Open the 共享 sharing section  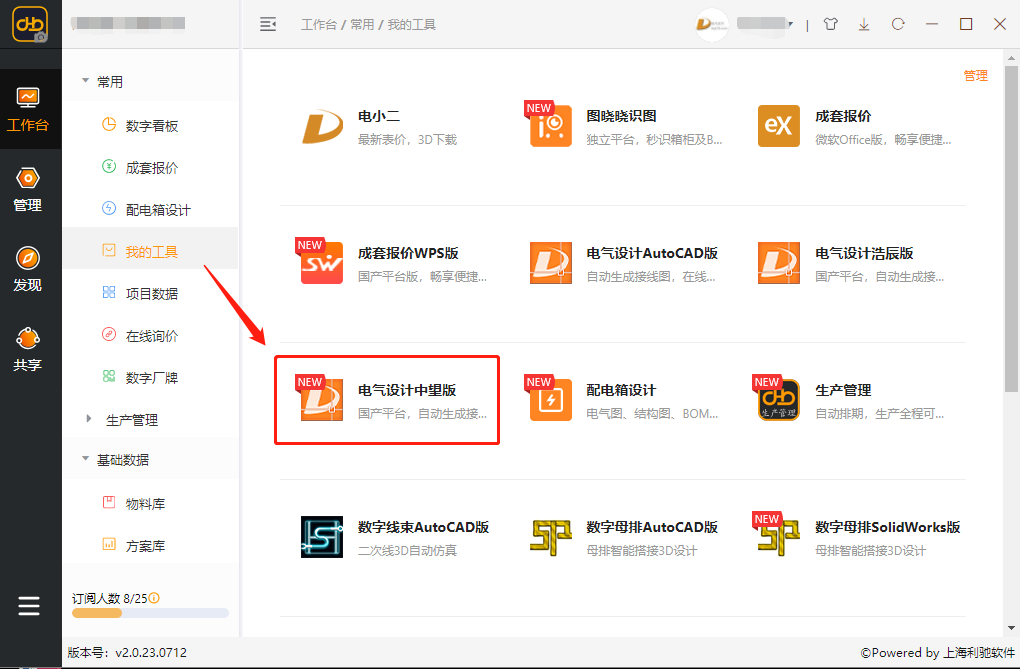point(28,349)
